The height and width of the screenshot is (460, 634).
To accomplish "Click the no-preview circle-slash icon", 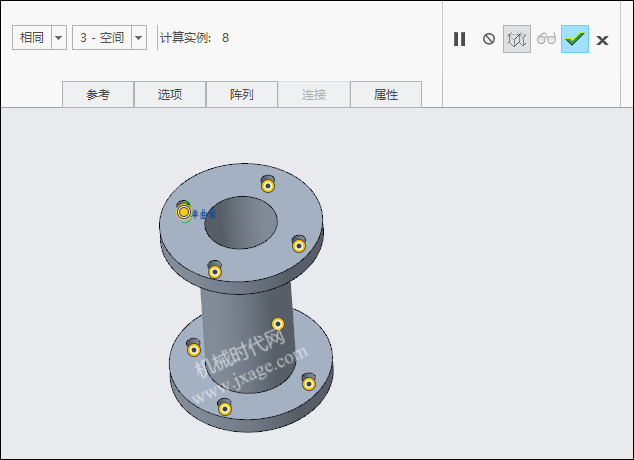I will (489, 39).
